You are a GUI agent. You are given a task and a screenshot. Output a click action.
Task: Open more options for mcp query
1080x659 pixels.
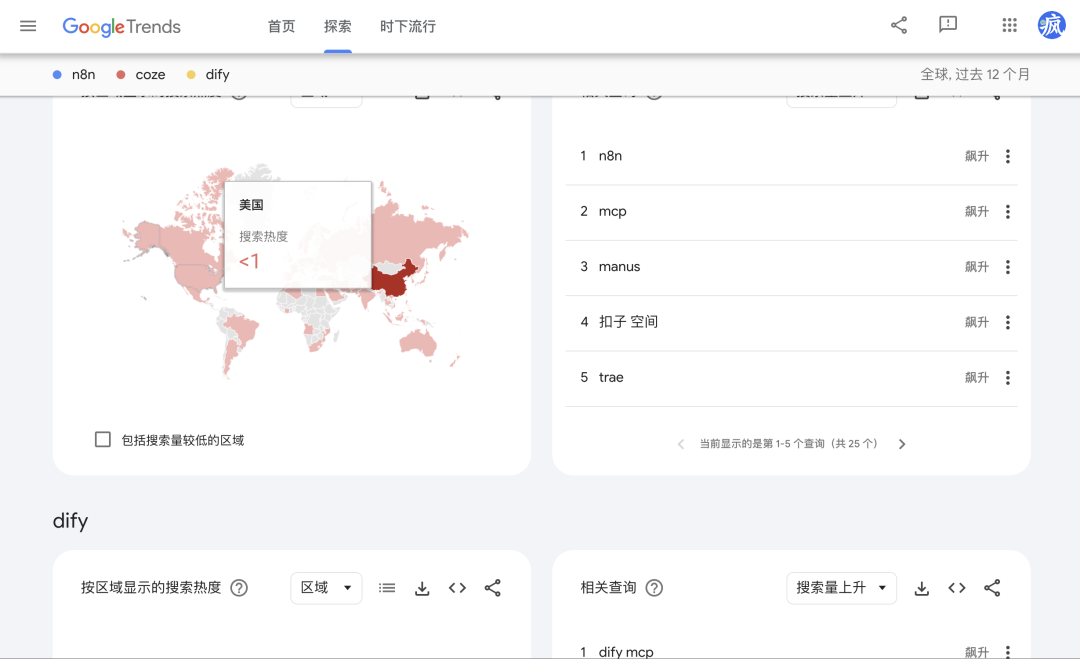(x=1008, y=212)
